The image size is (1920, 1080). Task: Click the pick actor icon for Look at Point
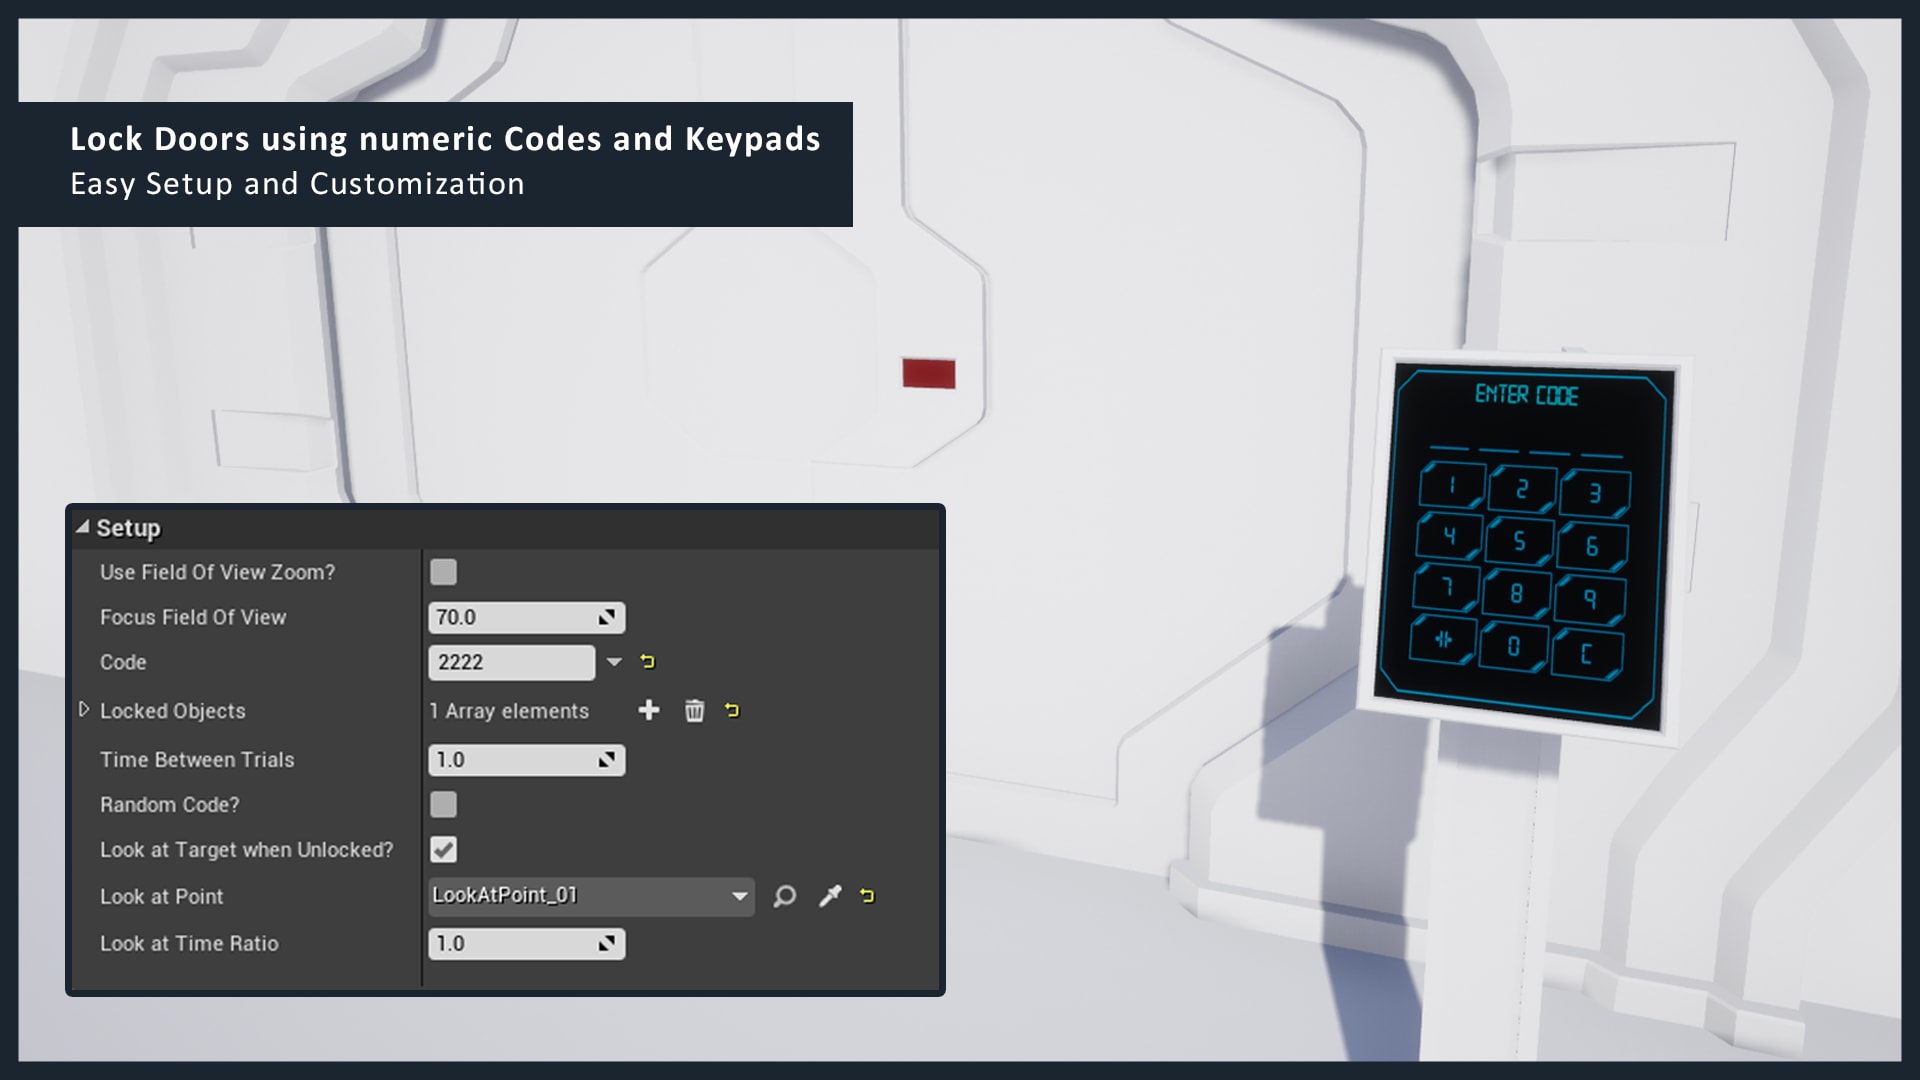coord(827,897)
